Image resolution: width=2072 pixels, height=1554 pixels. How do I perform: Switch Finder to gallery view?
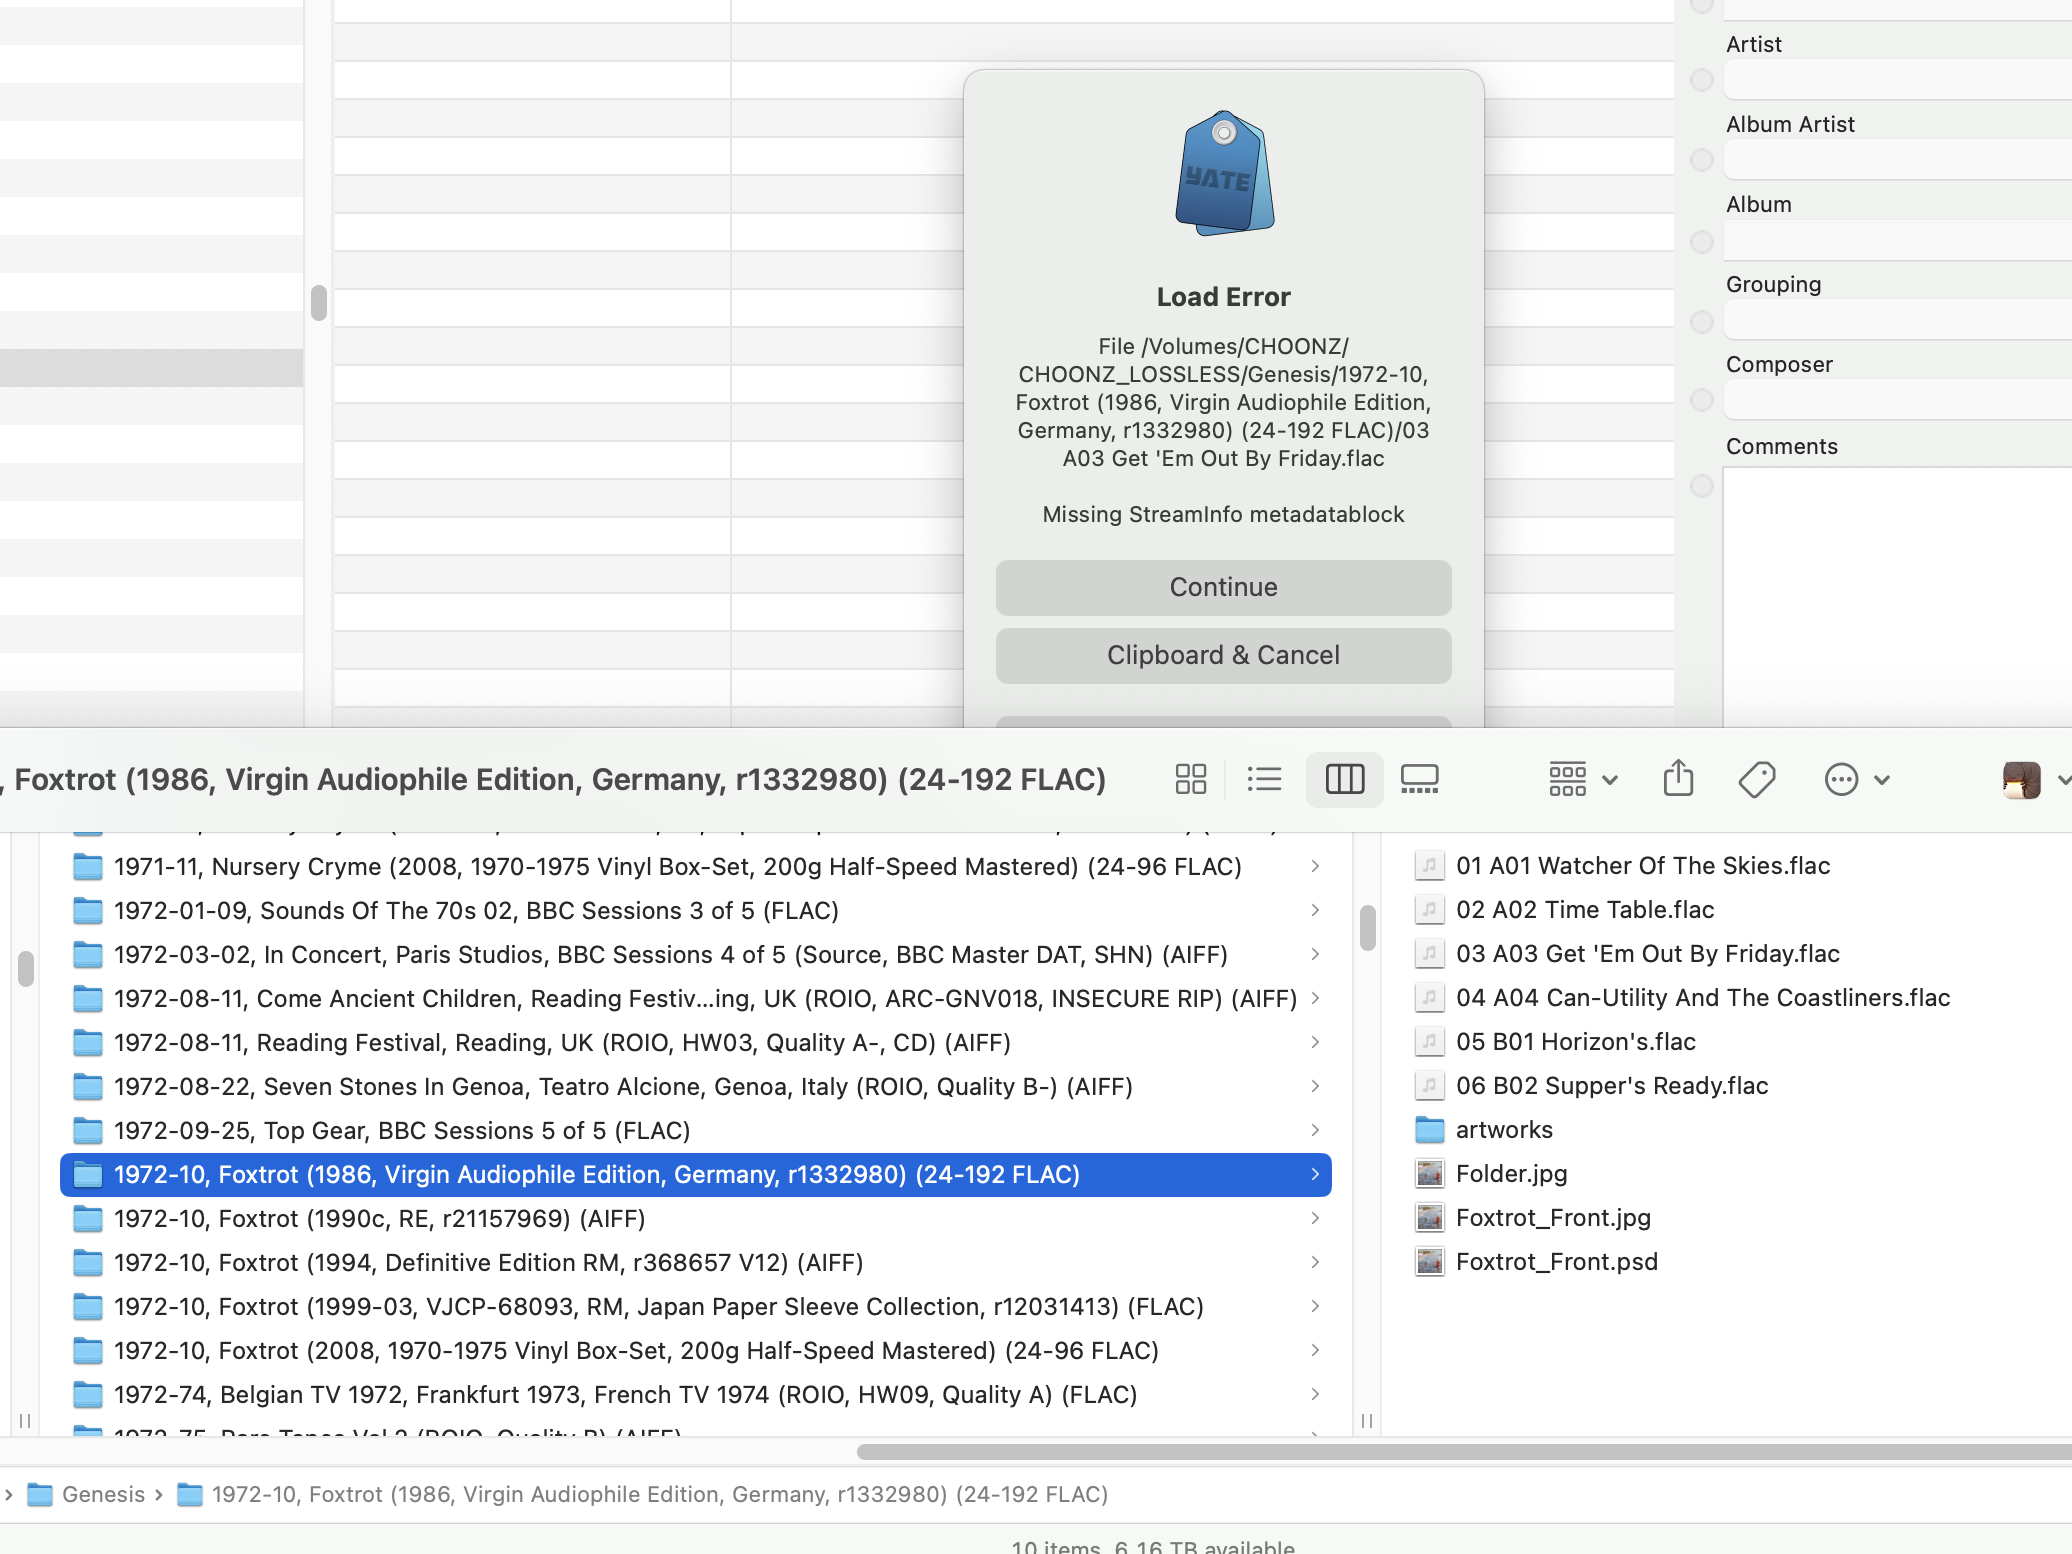1419,779
